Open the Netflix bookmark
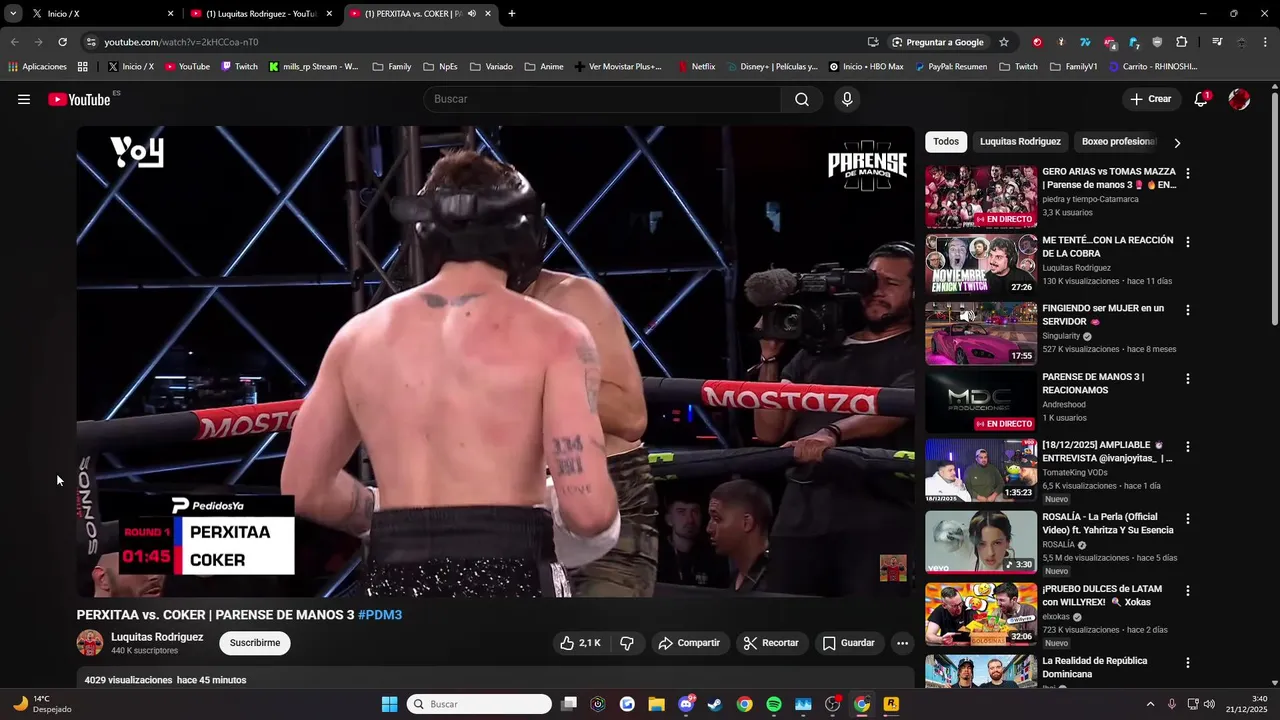 coord(696,67)
